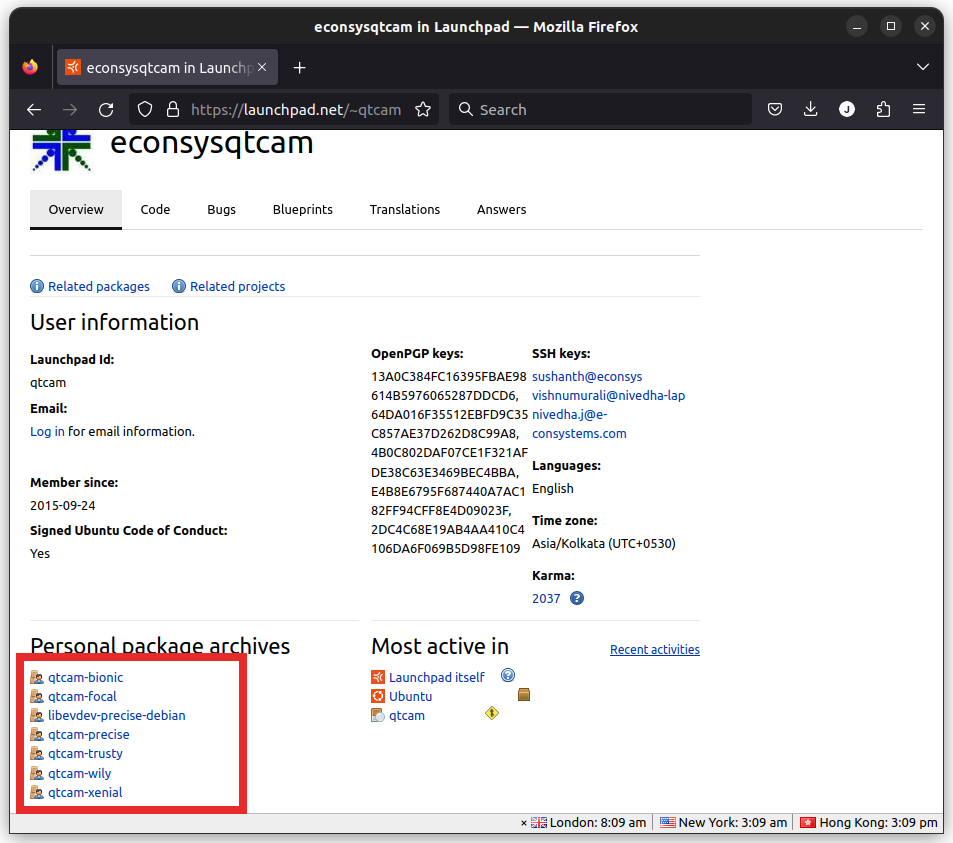The height and width of the screenshot is (843, 953).
Task: Click the Firefox logo icon in tab bar
Action: pyautogui.click(x=30, y=67)
